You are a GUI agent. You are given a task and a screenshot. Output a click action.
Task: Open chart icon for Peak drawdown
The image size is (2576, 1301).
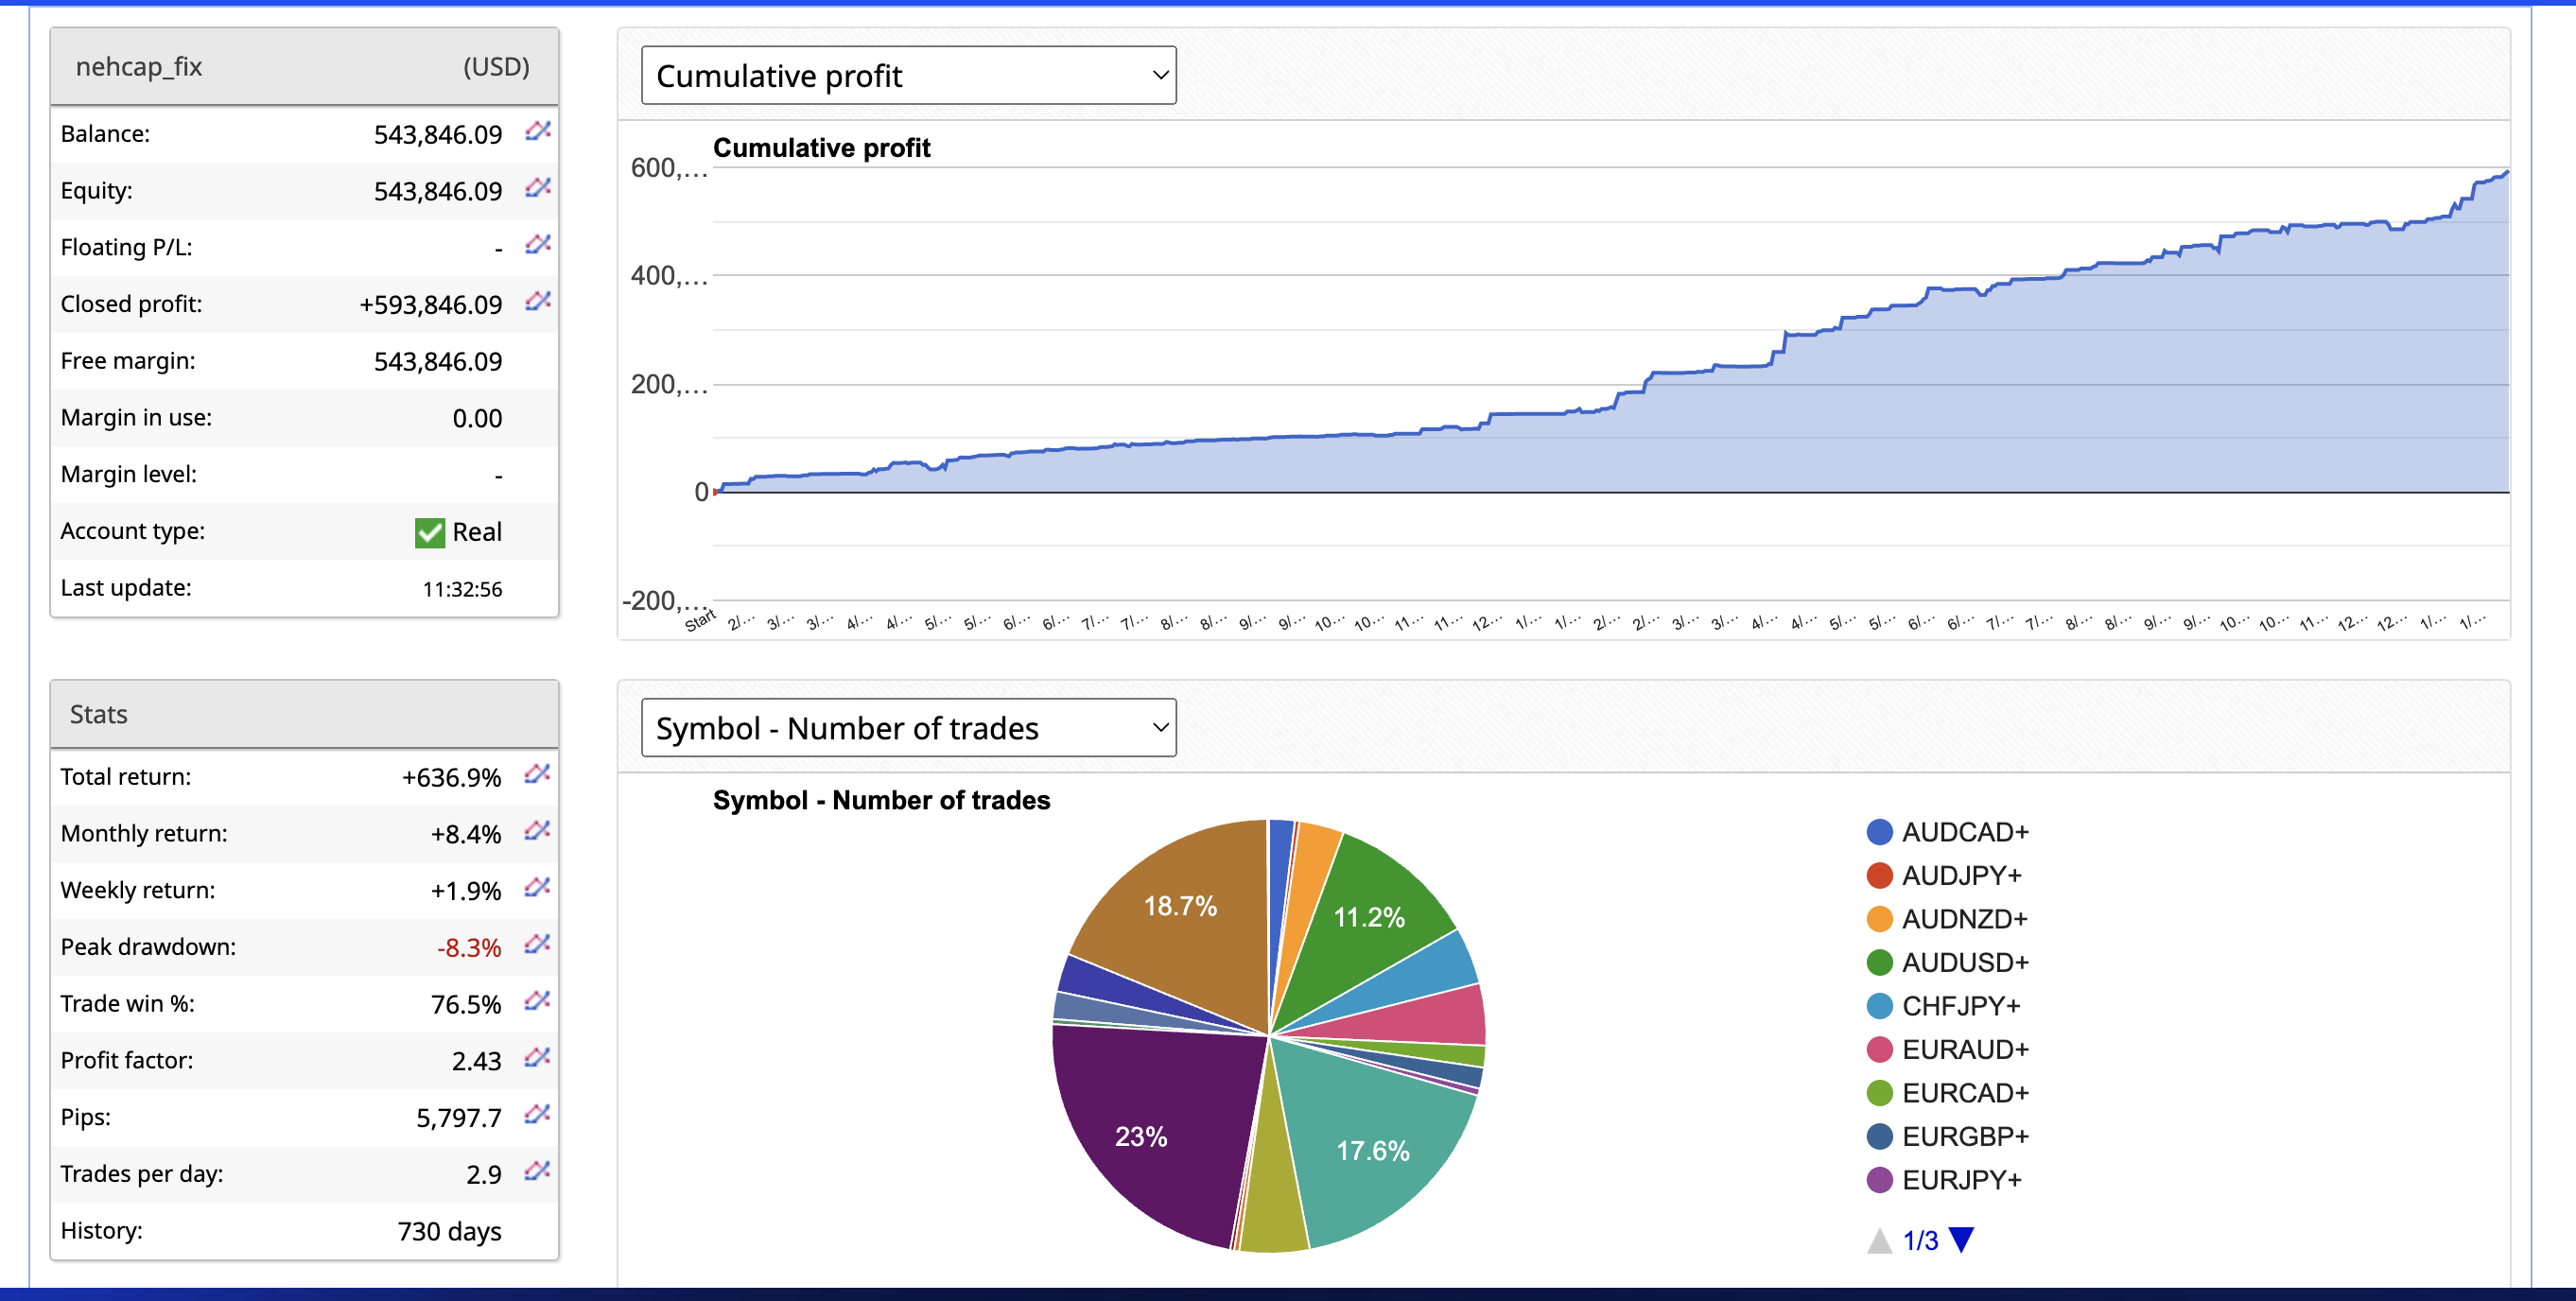tap(537, 944)
